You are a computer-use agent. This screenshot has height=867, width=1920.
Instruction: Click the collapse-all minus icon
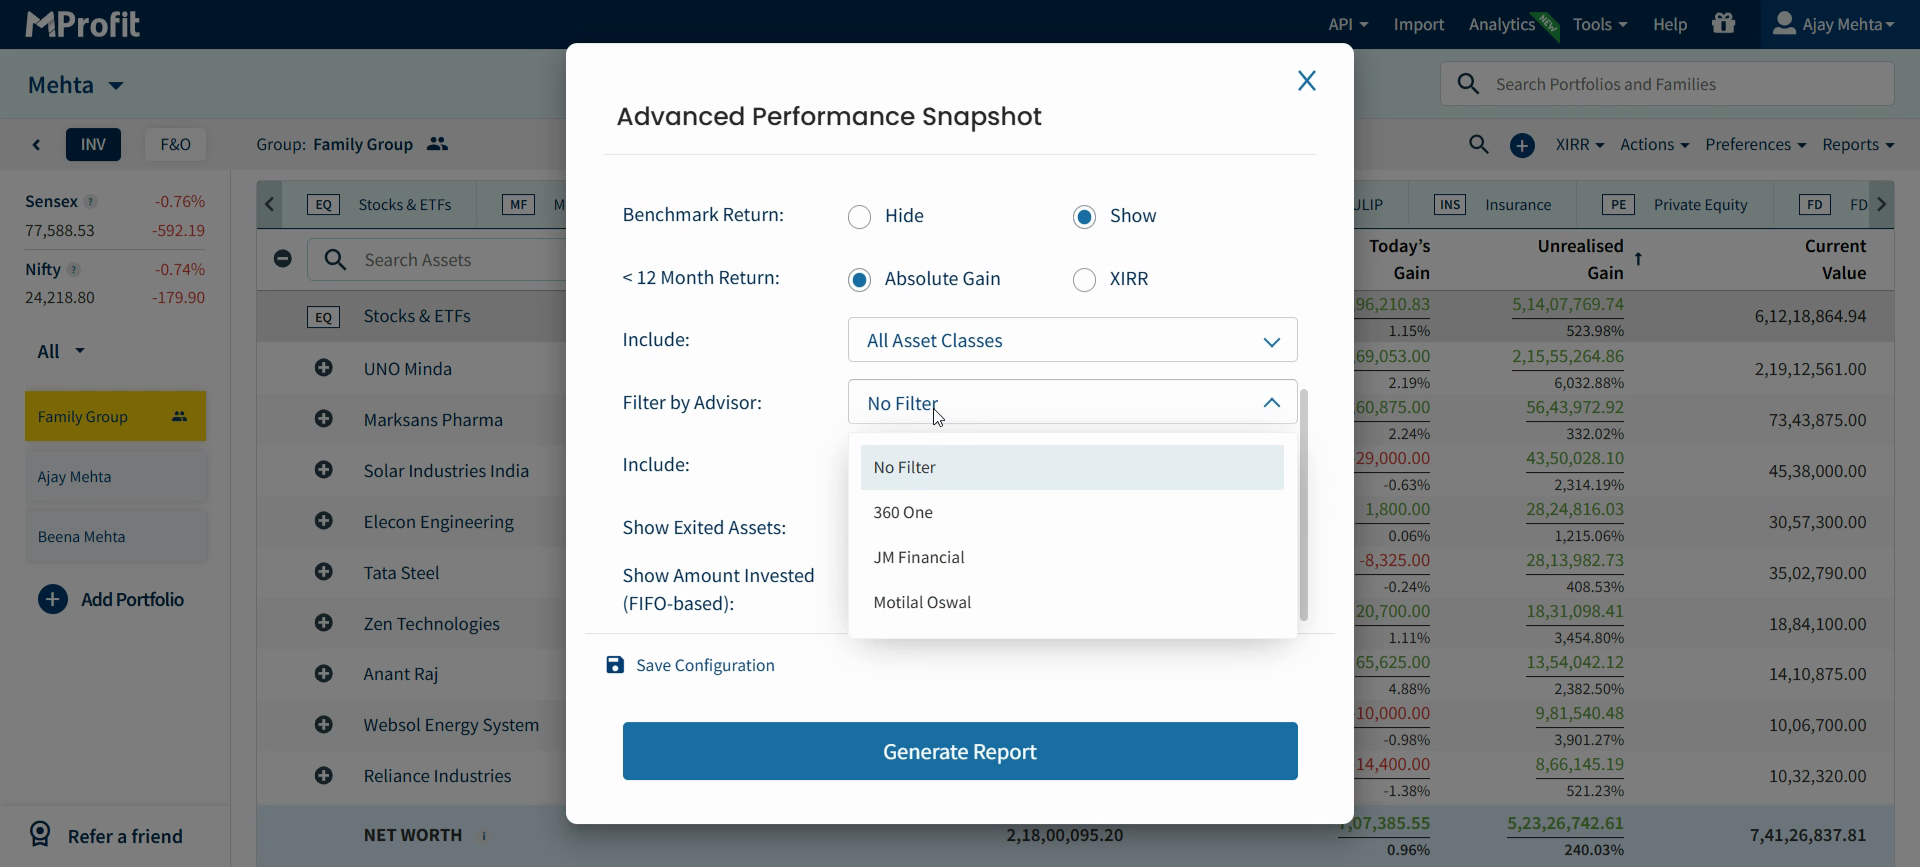coord(283,259)
